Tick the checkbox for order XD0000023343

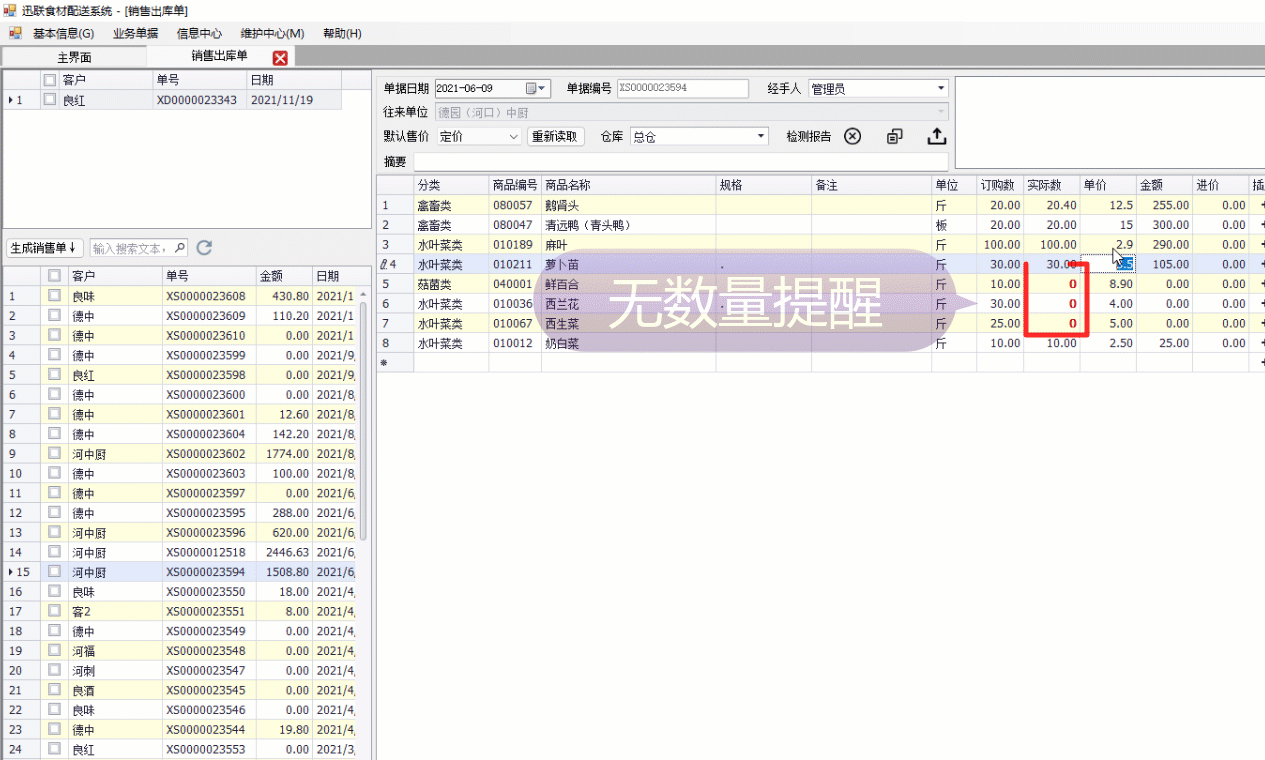click(49, 100)
